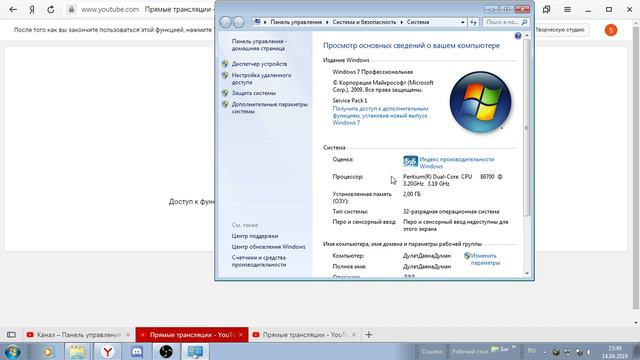640x360 pixels.
Task: Click the orange YouTube account avatar
Action: coord(611,30)
